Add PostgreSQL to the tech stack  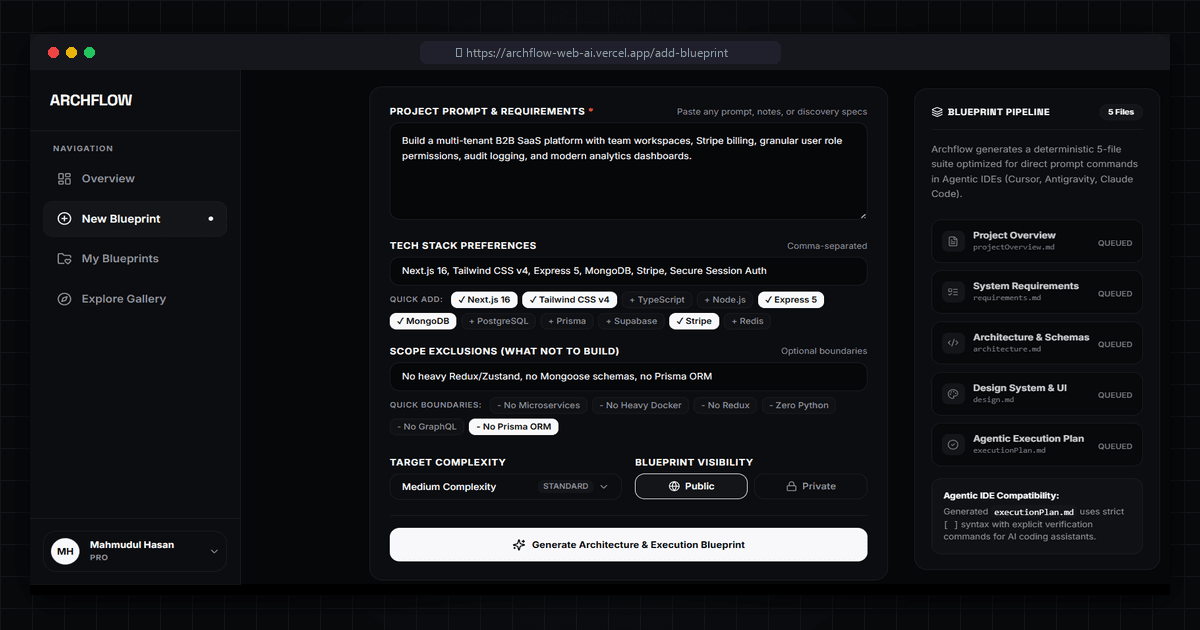(x=499, y=321)
